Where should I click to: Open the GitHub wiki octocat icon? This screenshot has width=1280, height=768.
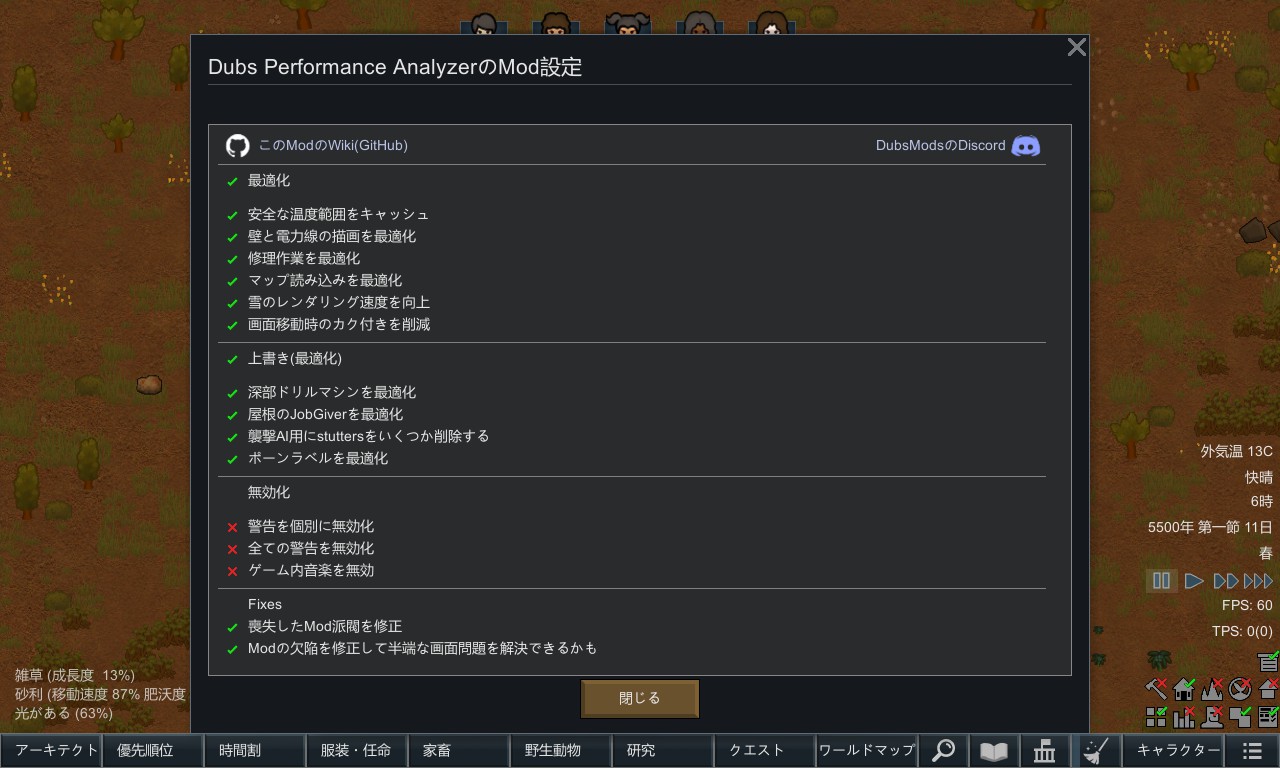[x=237, y=146]
